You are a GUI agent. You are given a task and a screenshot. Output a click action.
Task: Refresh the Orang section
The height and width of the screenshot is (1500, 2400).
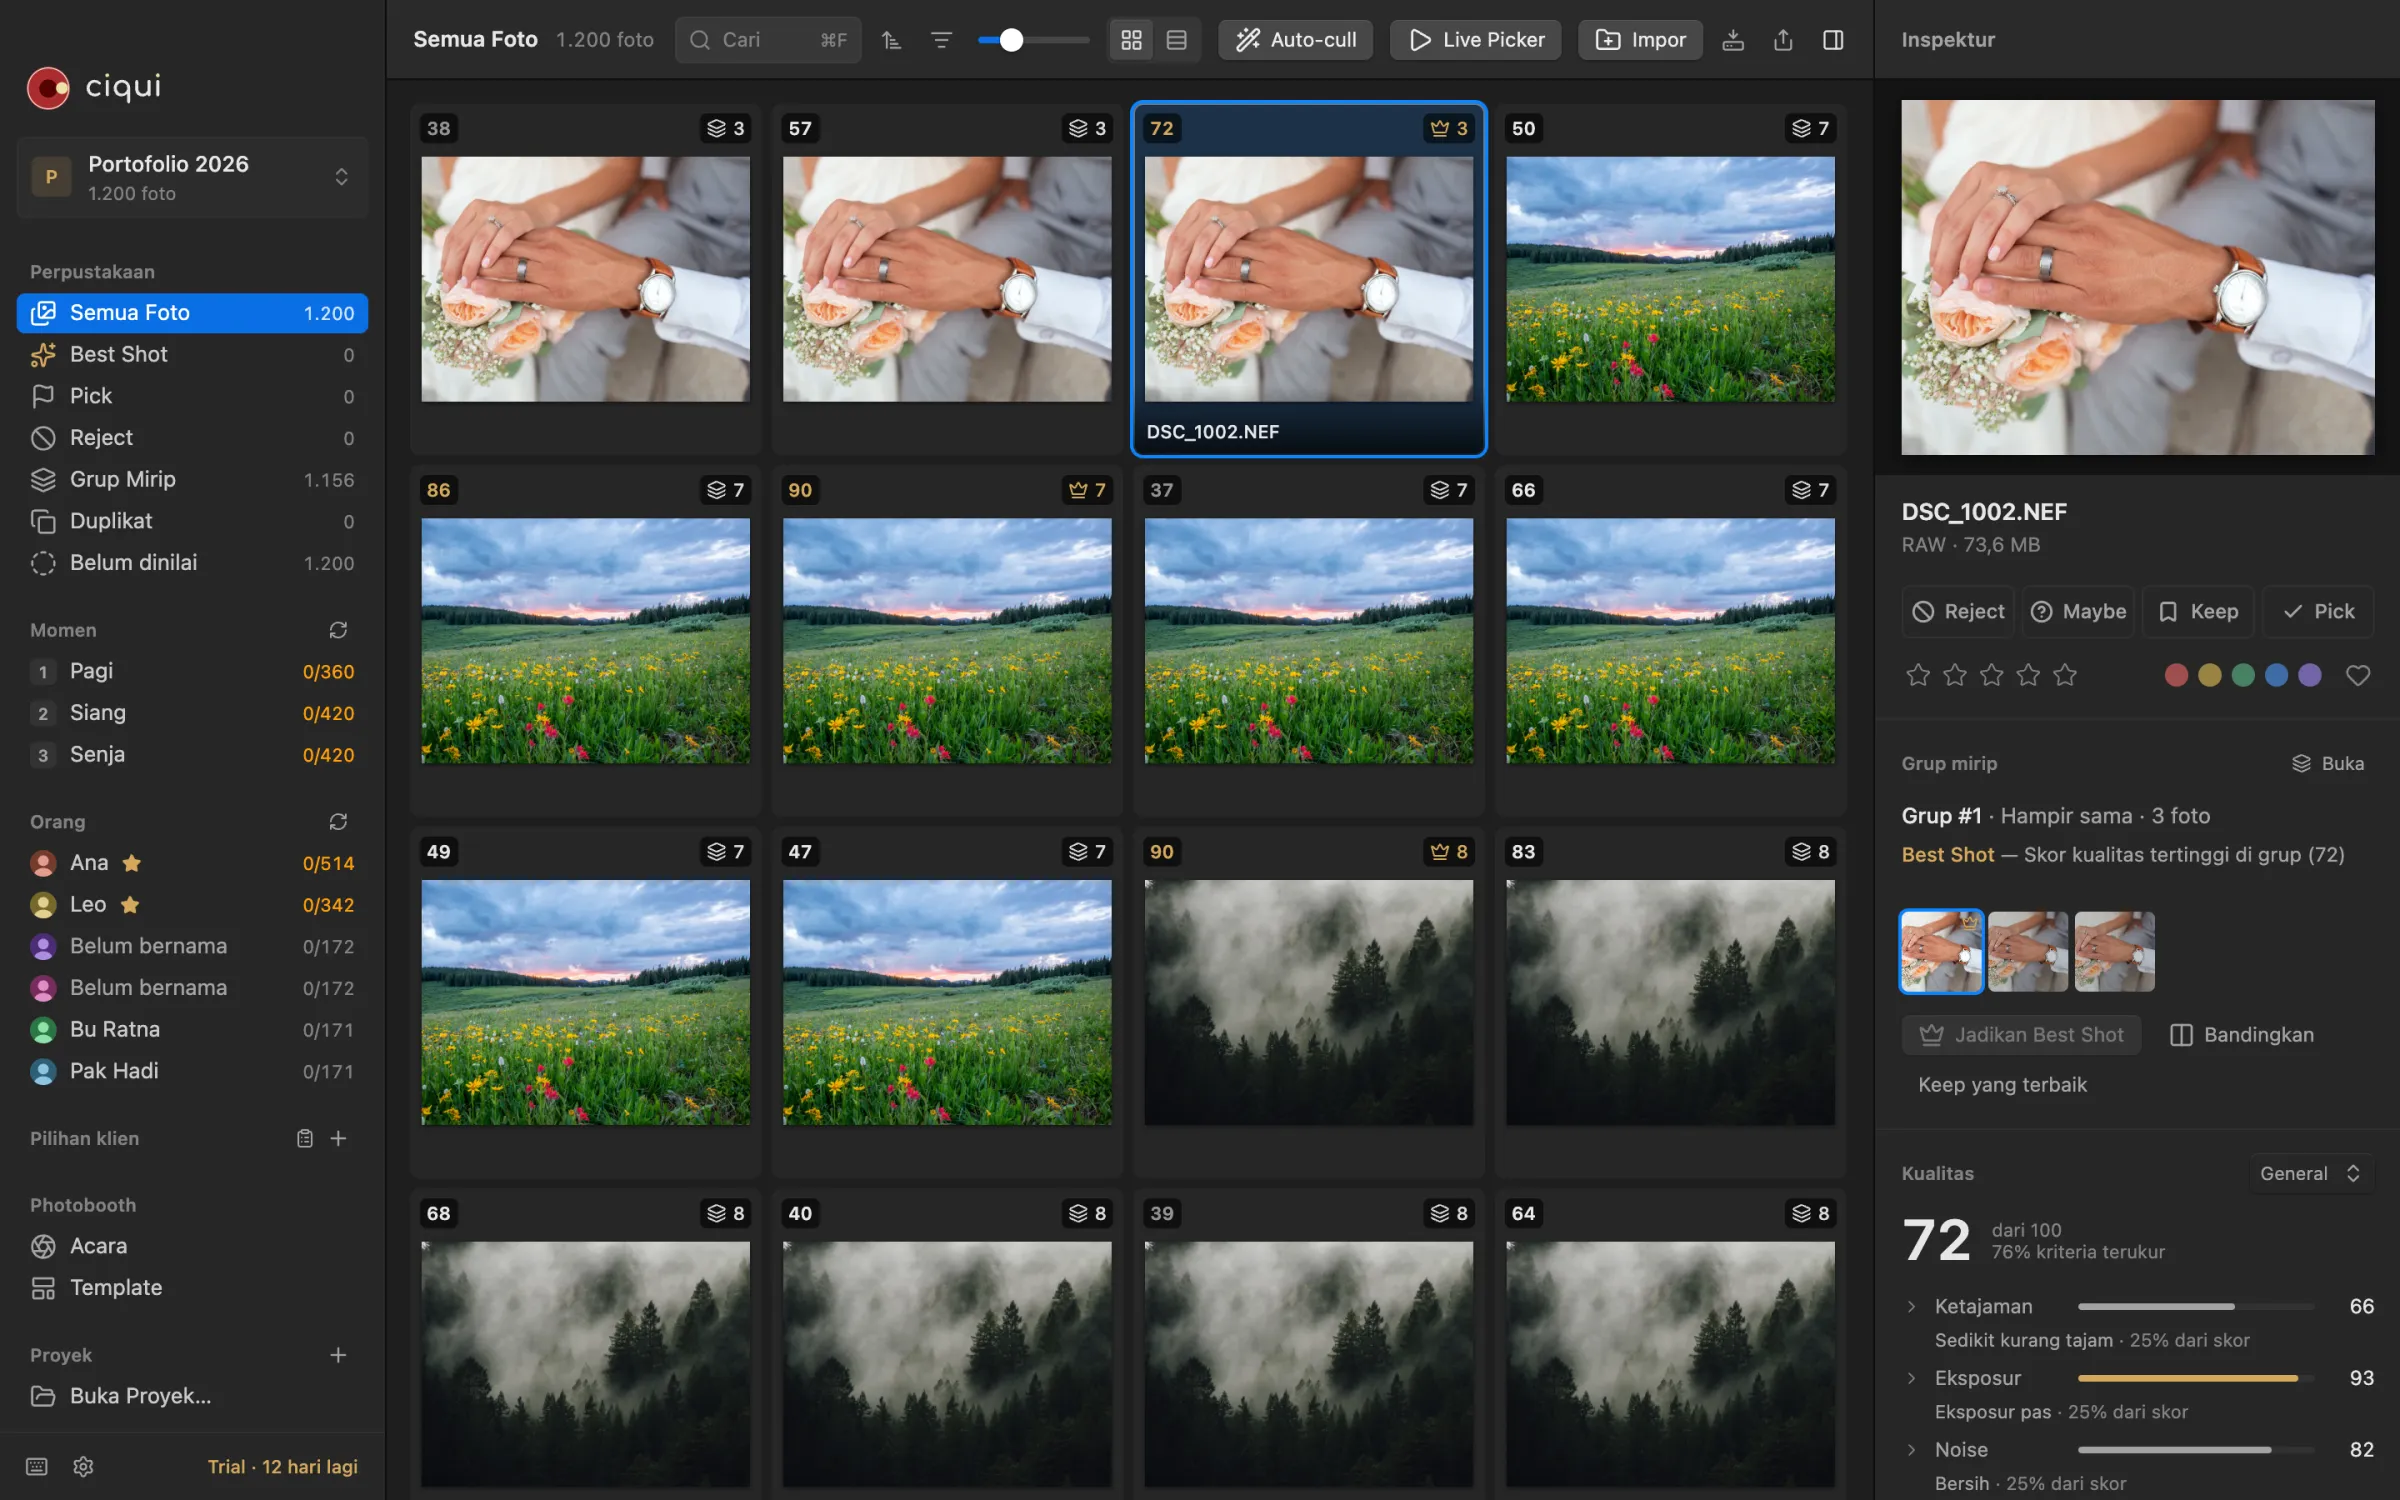(338, 821)
